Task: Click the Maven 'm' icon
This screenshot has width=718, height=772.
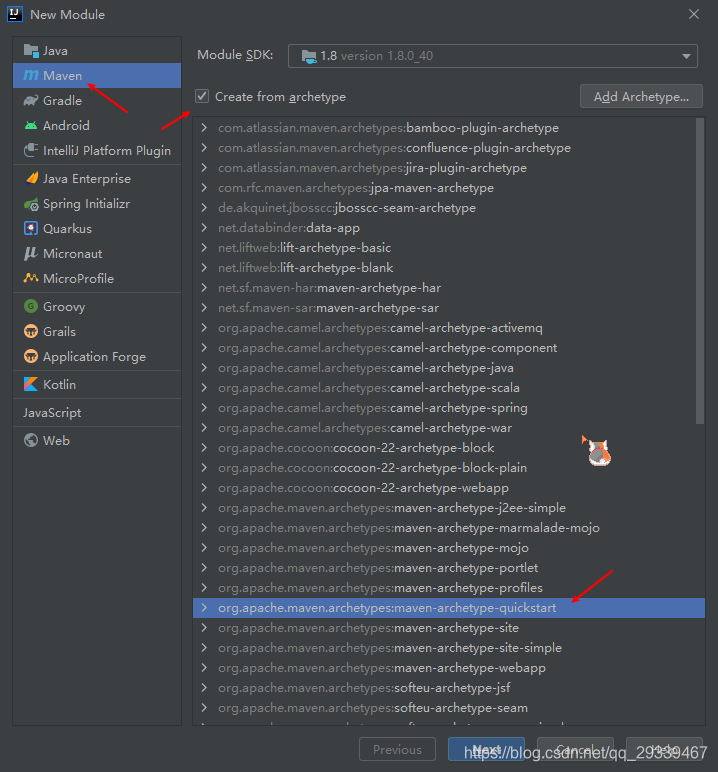Action: (31, 75)
